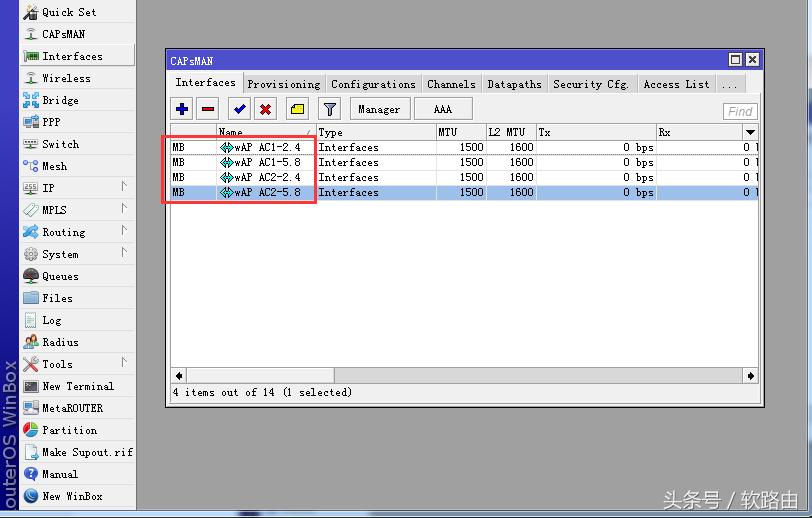Close the CAPsMAN window
Screen dimensions: 812x518
[752, 60]
